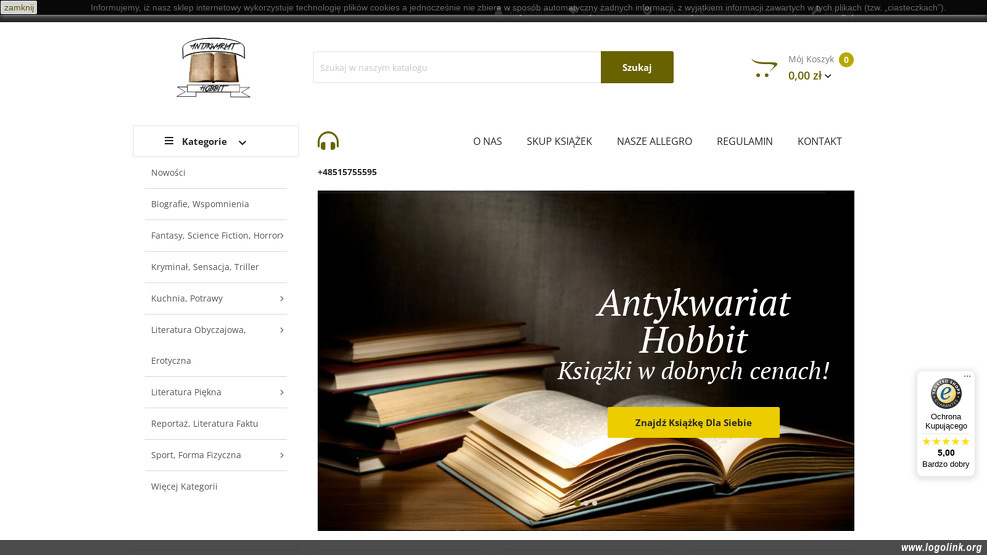Click the Bardzo dobry rating label
This screenshot has height=555, width=987.
pos(945,464)
